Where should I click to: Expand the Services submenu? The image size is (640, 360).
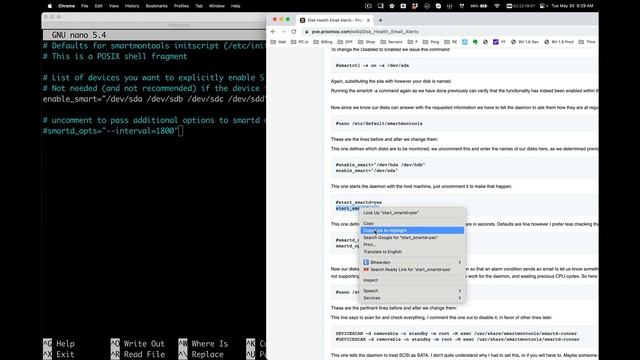411,298
